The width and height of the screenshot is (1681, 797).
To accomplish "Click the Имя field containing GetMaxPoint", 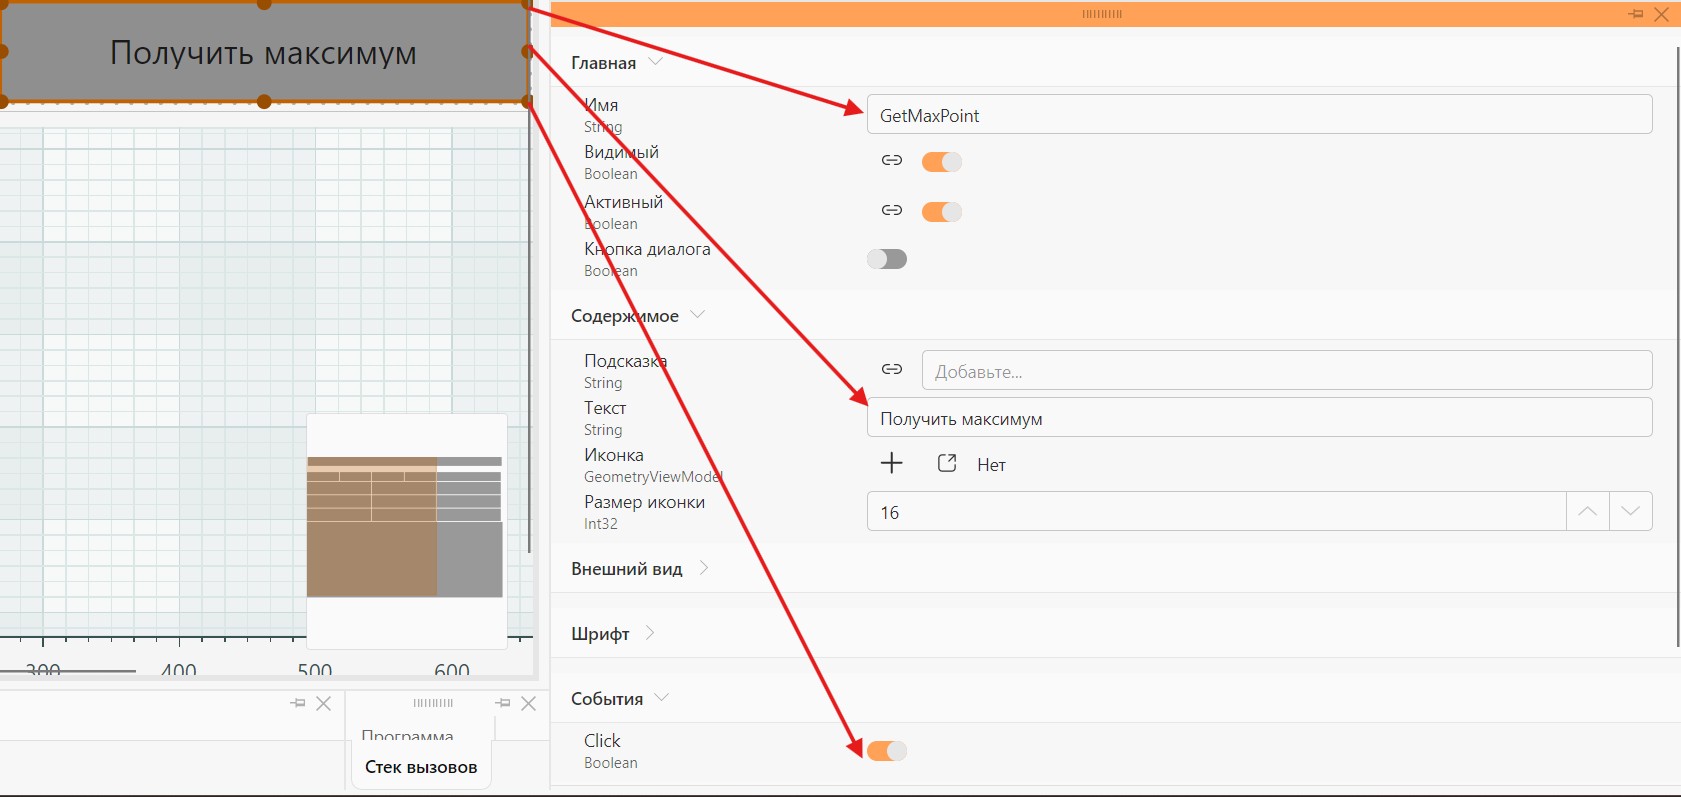I will pyautogui.click(x=1259, y=114).
